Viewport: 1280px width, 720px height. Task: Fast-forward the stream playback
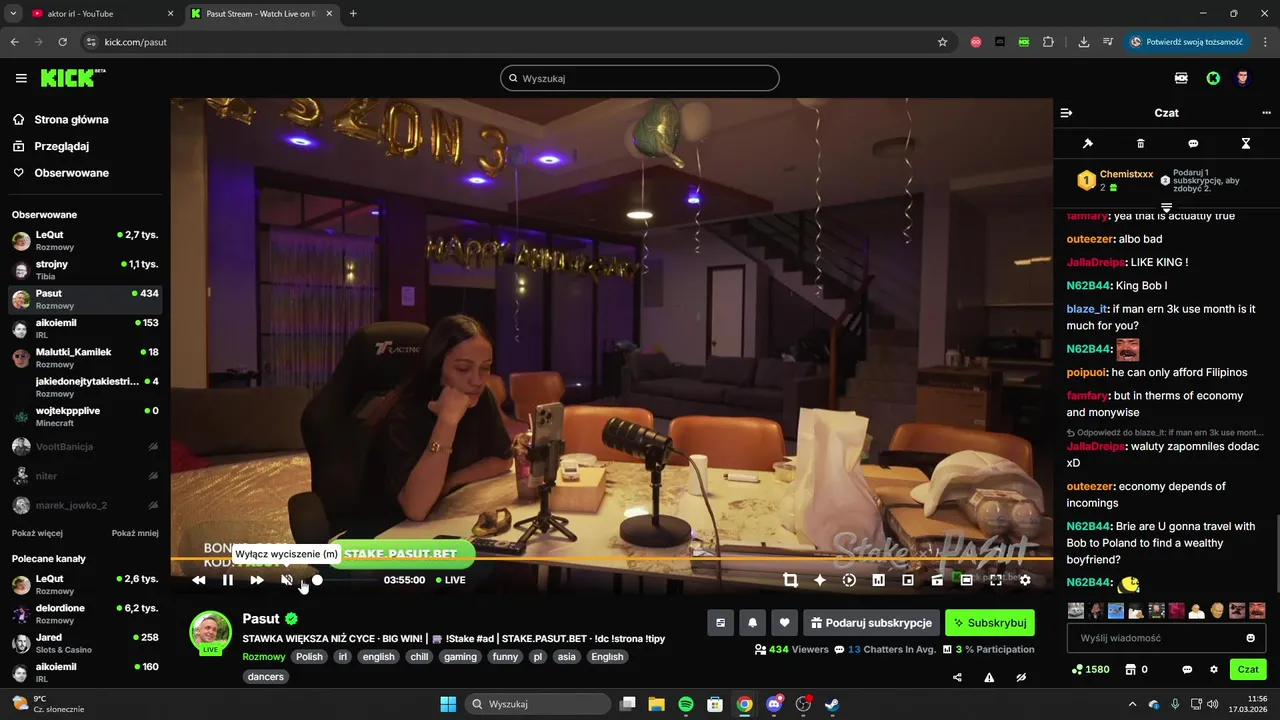point(257,580)
